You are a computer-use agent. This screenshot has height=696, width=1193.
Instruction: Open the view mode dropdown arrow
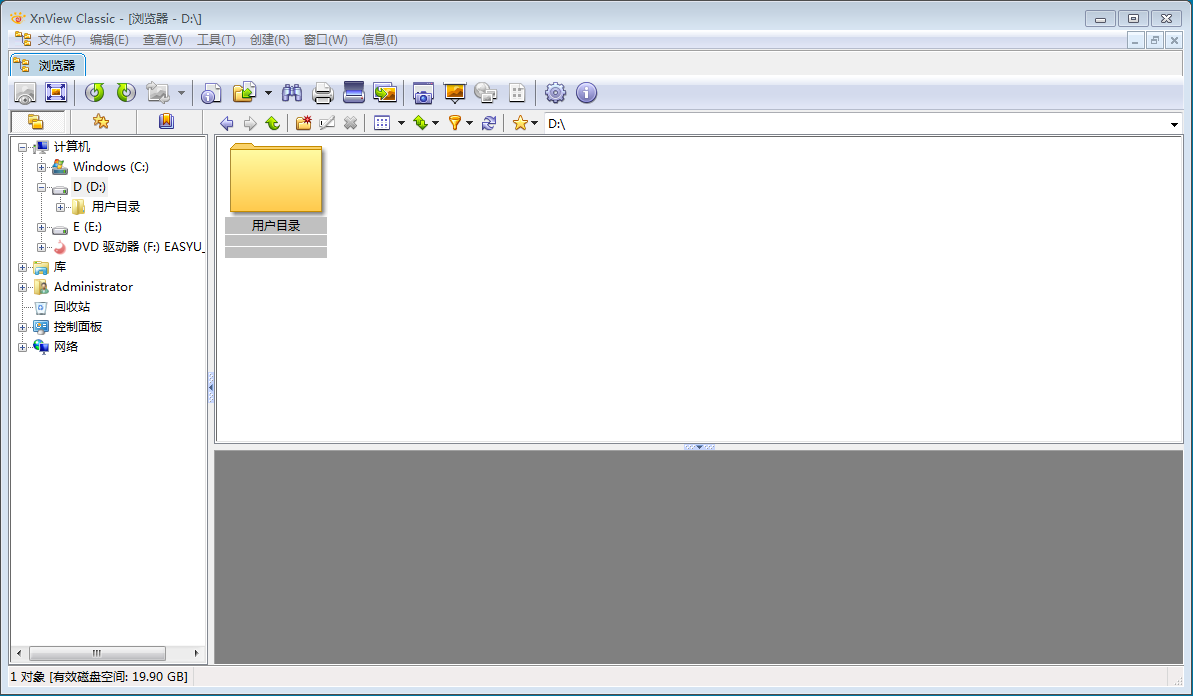click(401, 123)
